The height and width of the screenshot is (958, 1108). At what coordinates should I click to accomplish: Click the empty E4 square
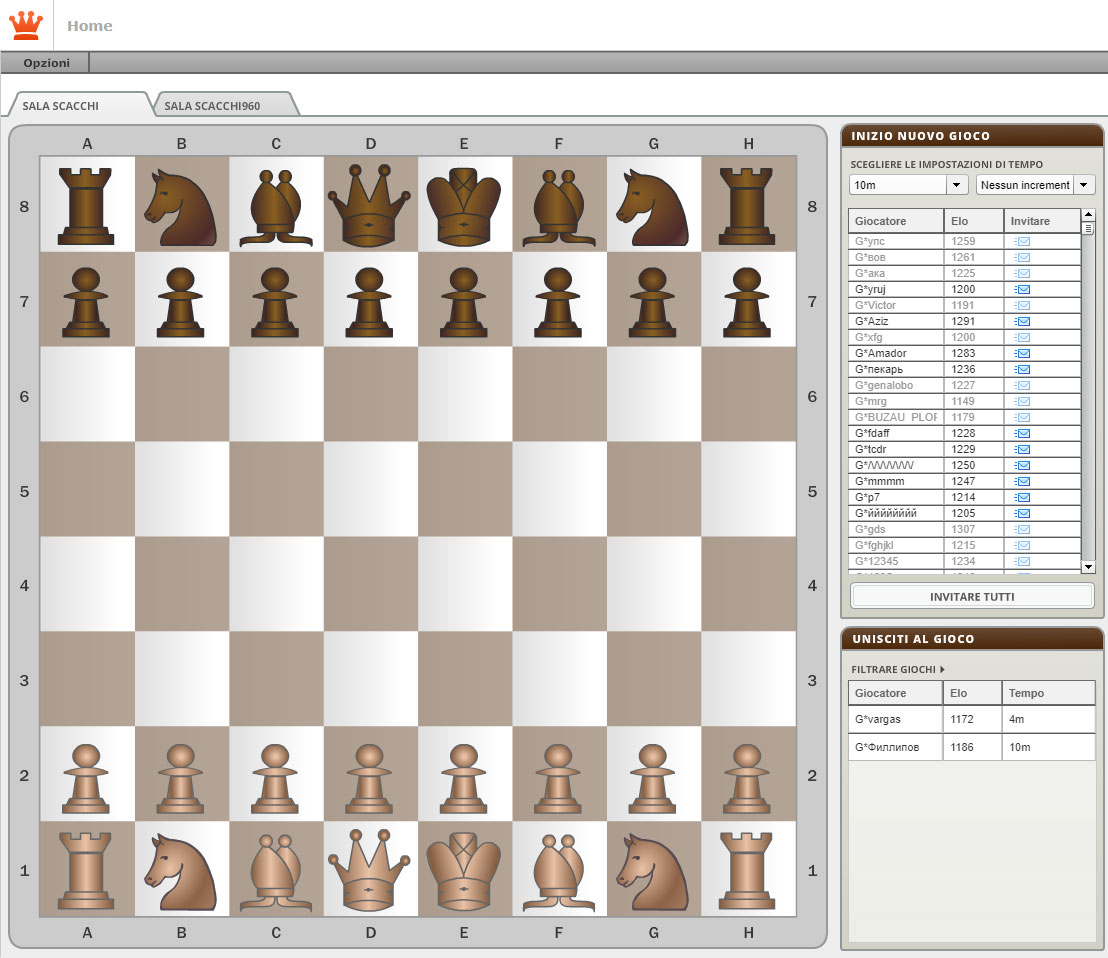click(464, 584)
